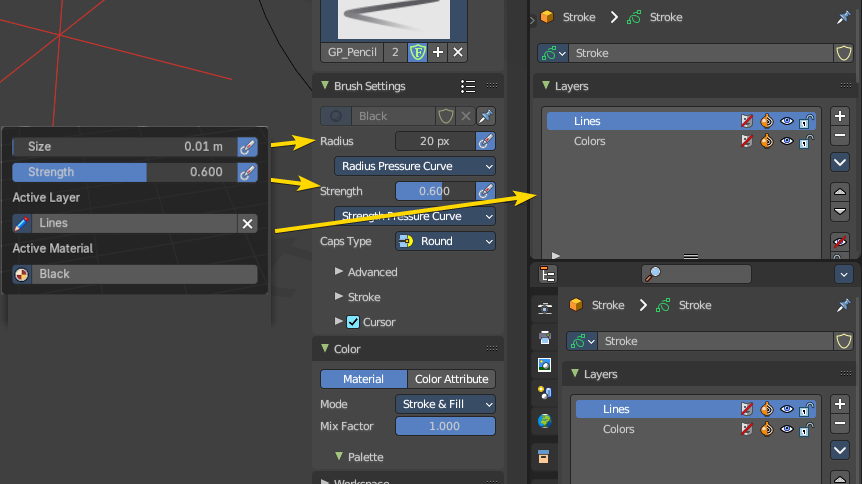The image size is (862, 484).
Task: Click the material sphere icon next to Black
Action: [21, 274]
